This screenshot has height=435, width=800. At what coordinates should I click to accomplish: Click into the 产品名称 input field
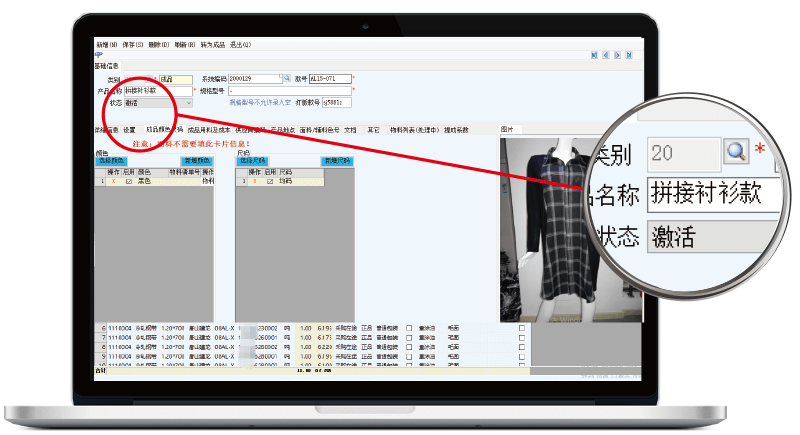pyautogui.click(x=158, y=91)
